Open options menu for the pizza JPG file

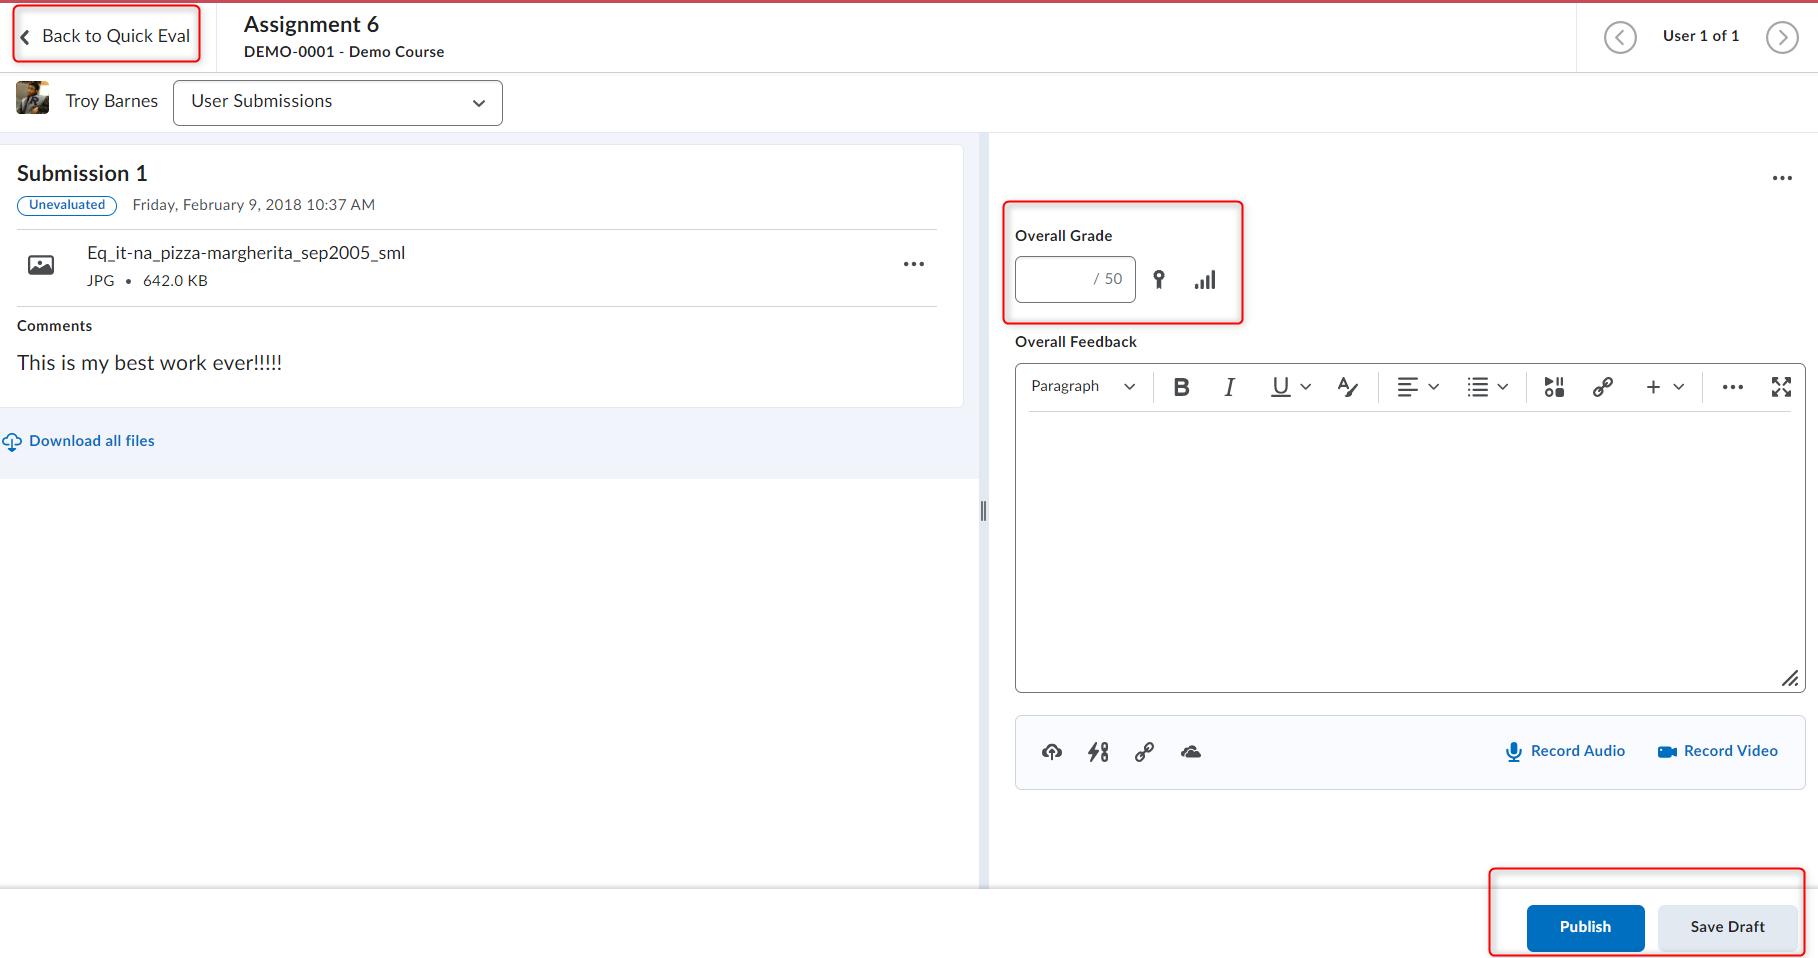(x=913, y=264)
